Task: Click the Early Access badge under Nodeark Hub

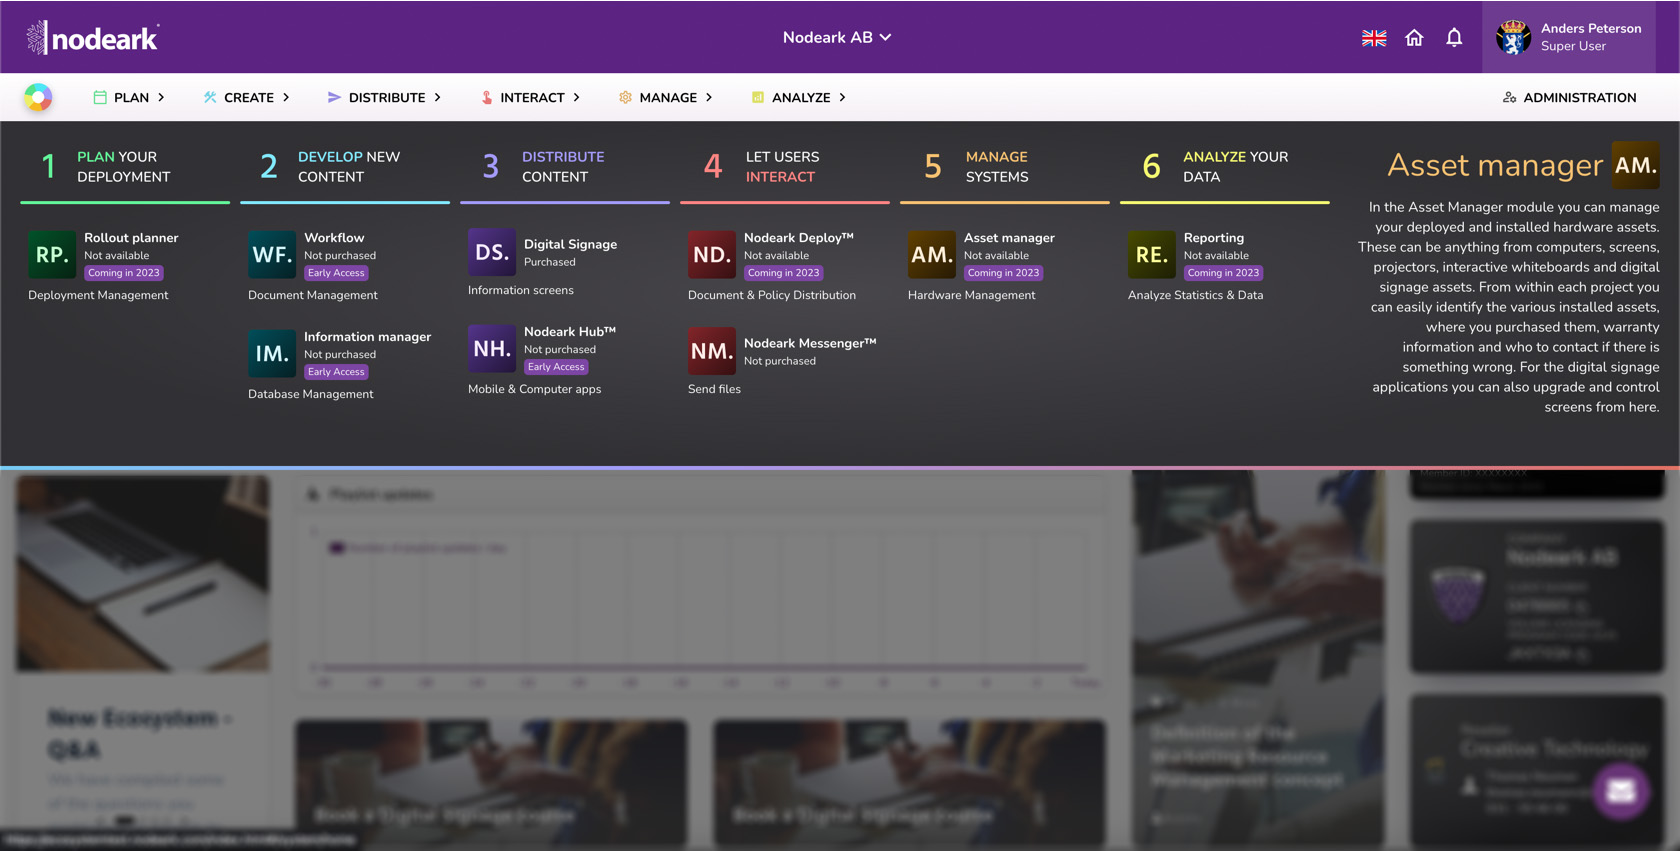Action: [x=556, y=367]
